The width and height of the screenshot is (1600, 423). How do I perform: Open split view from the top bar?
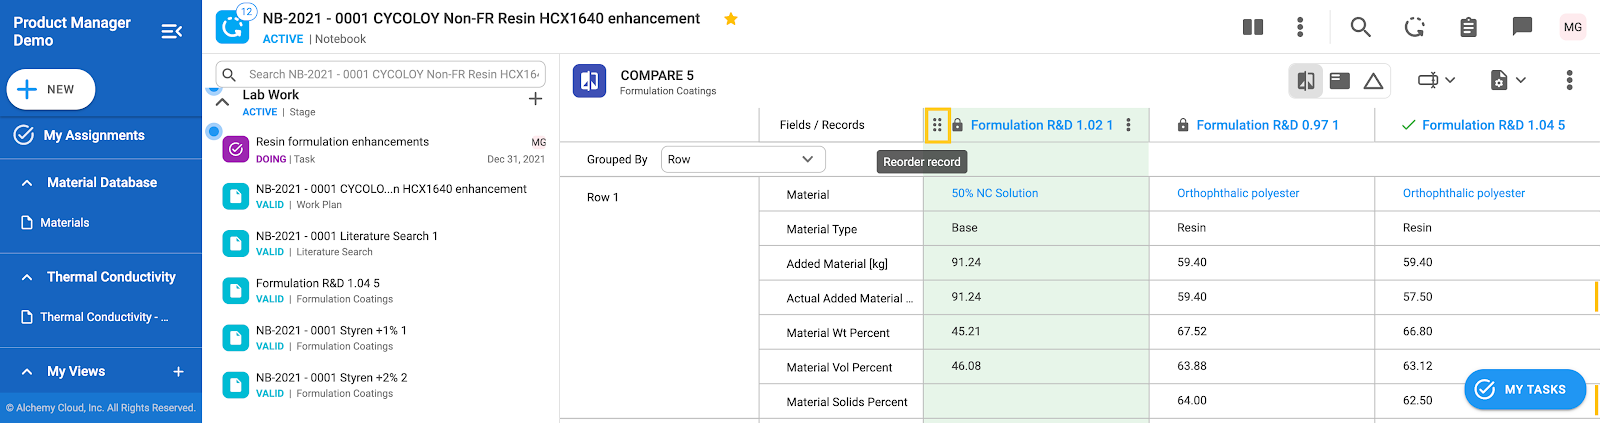click(1253, 27)
